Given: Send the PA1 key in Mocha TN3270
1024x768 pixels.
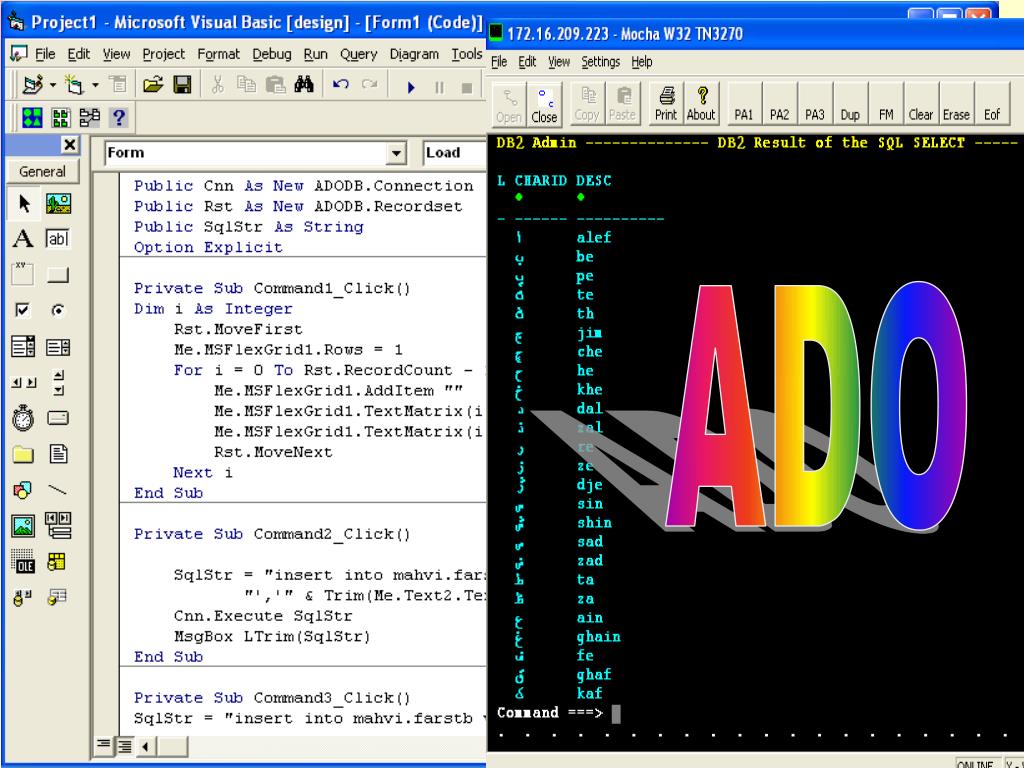Looking at the screenshot, I should point(744,104).
